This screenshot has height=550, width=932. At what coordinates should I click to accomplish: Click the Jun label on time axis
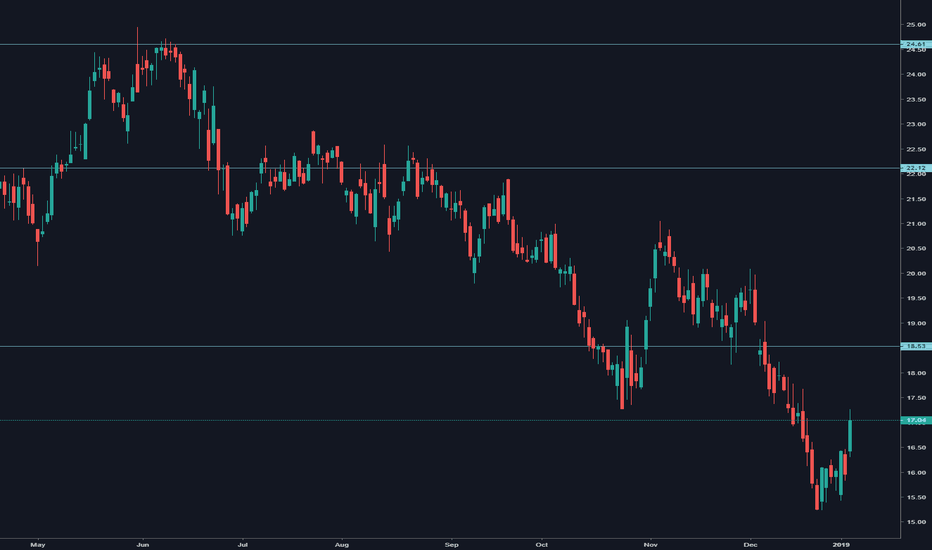[x=142, y=544]
